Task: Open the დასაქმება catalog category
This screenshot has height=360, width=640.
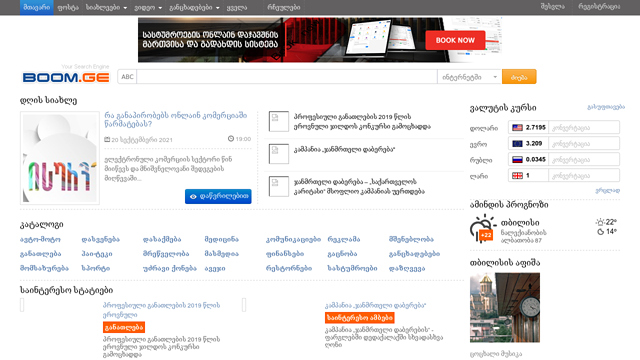Action: coord(162,240)
